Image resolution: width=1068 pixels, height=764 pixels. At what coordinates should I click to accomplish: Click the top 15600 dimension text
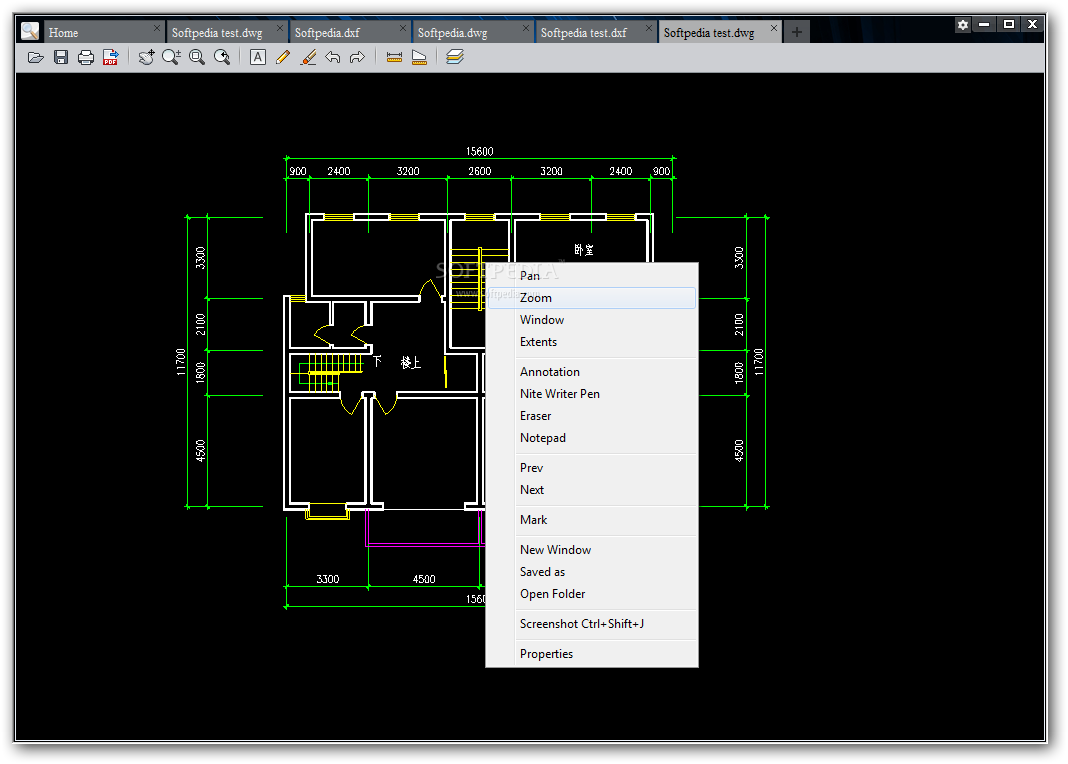(480, 151)
